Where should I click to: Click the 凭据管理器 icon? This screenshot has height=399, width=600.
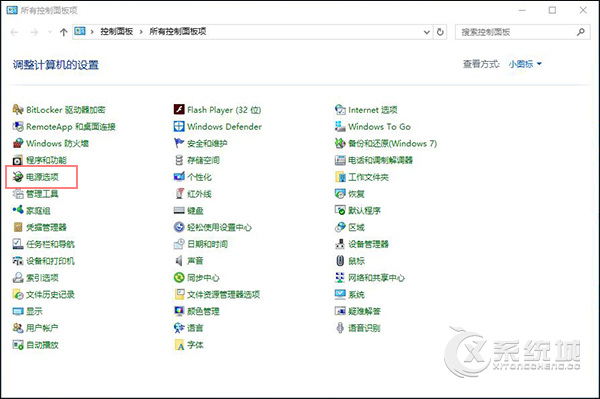pos(18,227)
